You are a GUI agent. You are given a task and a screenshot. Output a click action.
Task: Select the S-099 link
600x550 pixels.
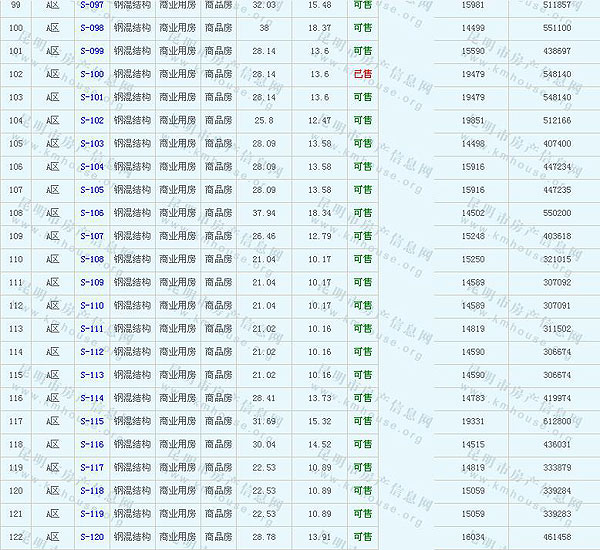click(x=92, y=51)
